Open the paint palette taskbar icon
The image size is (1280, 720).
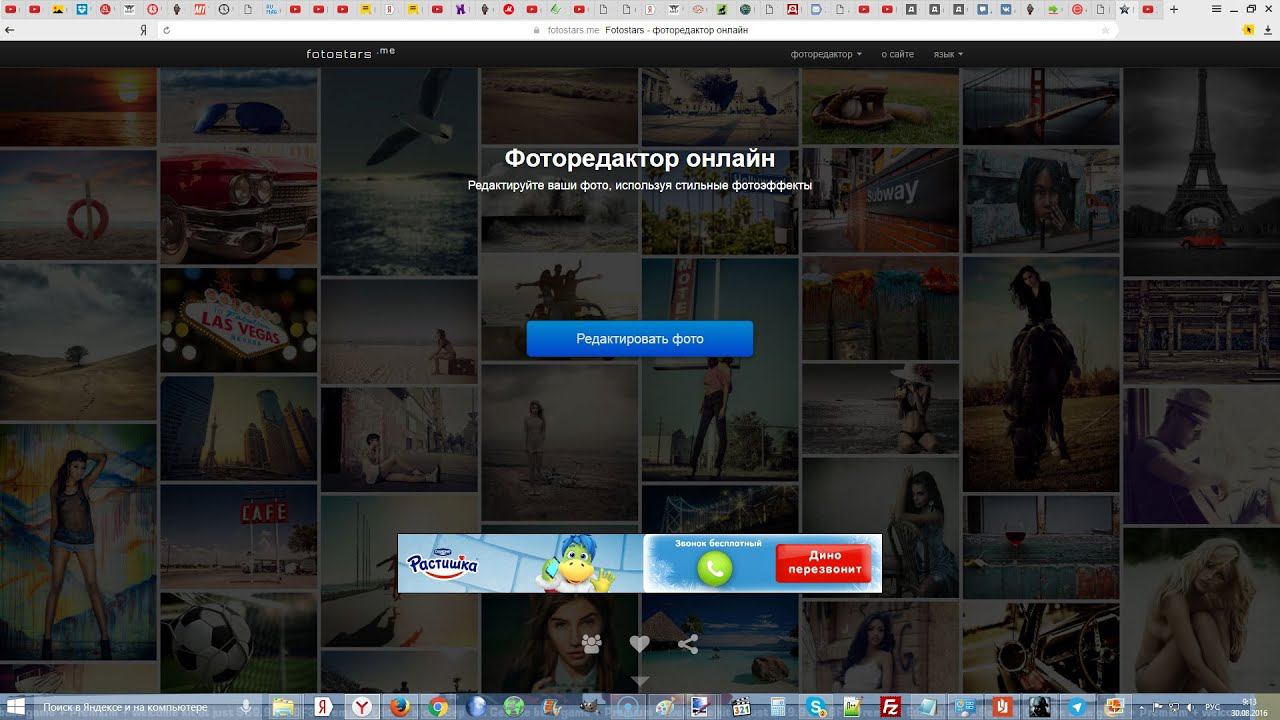[663, 707]
